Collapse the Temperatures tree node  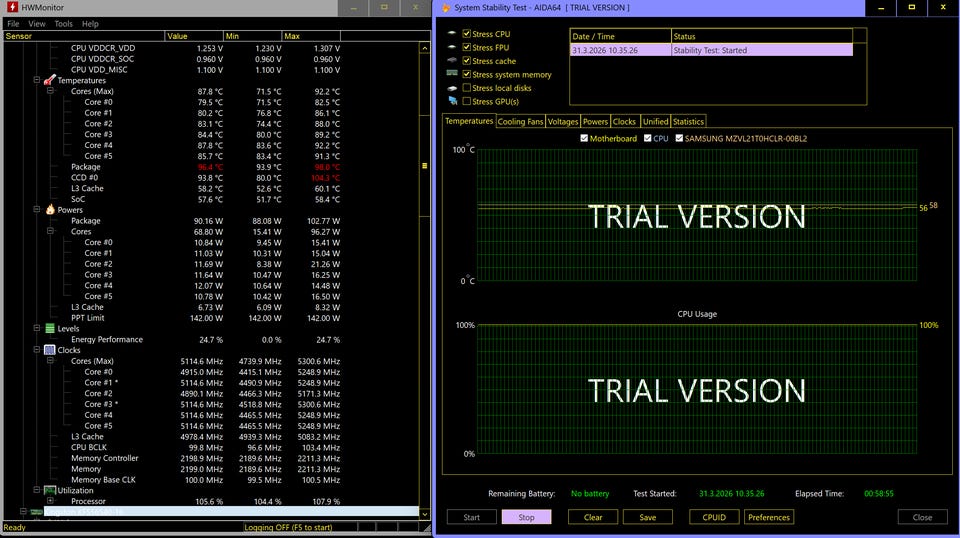[37, 81]
